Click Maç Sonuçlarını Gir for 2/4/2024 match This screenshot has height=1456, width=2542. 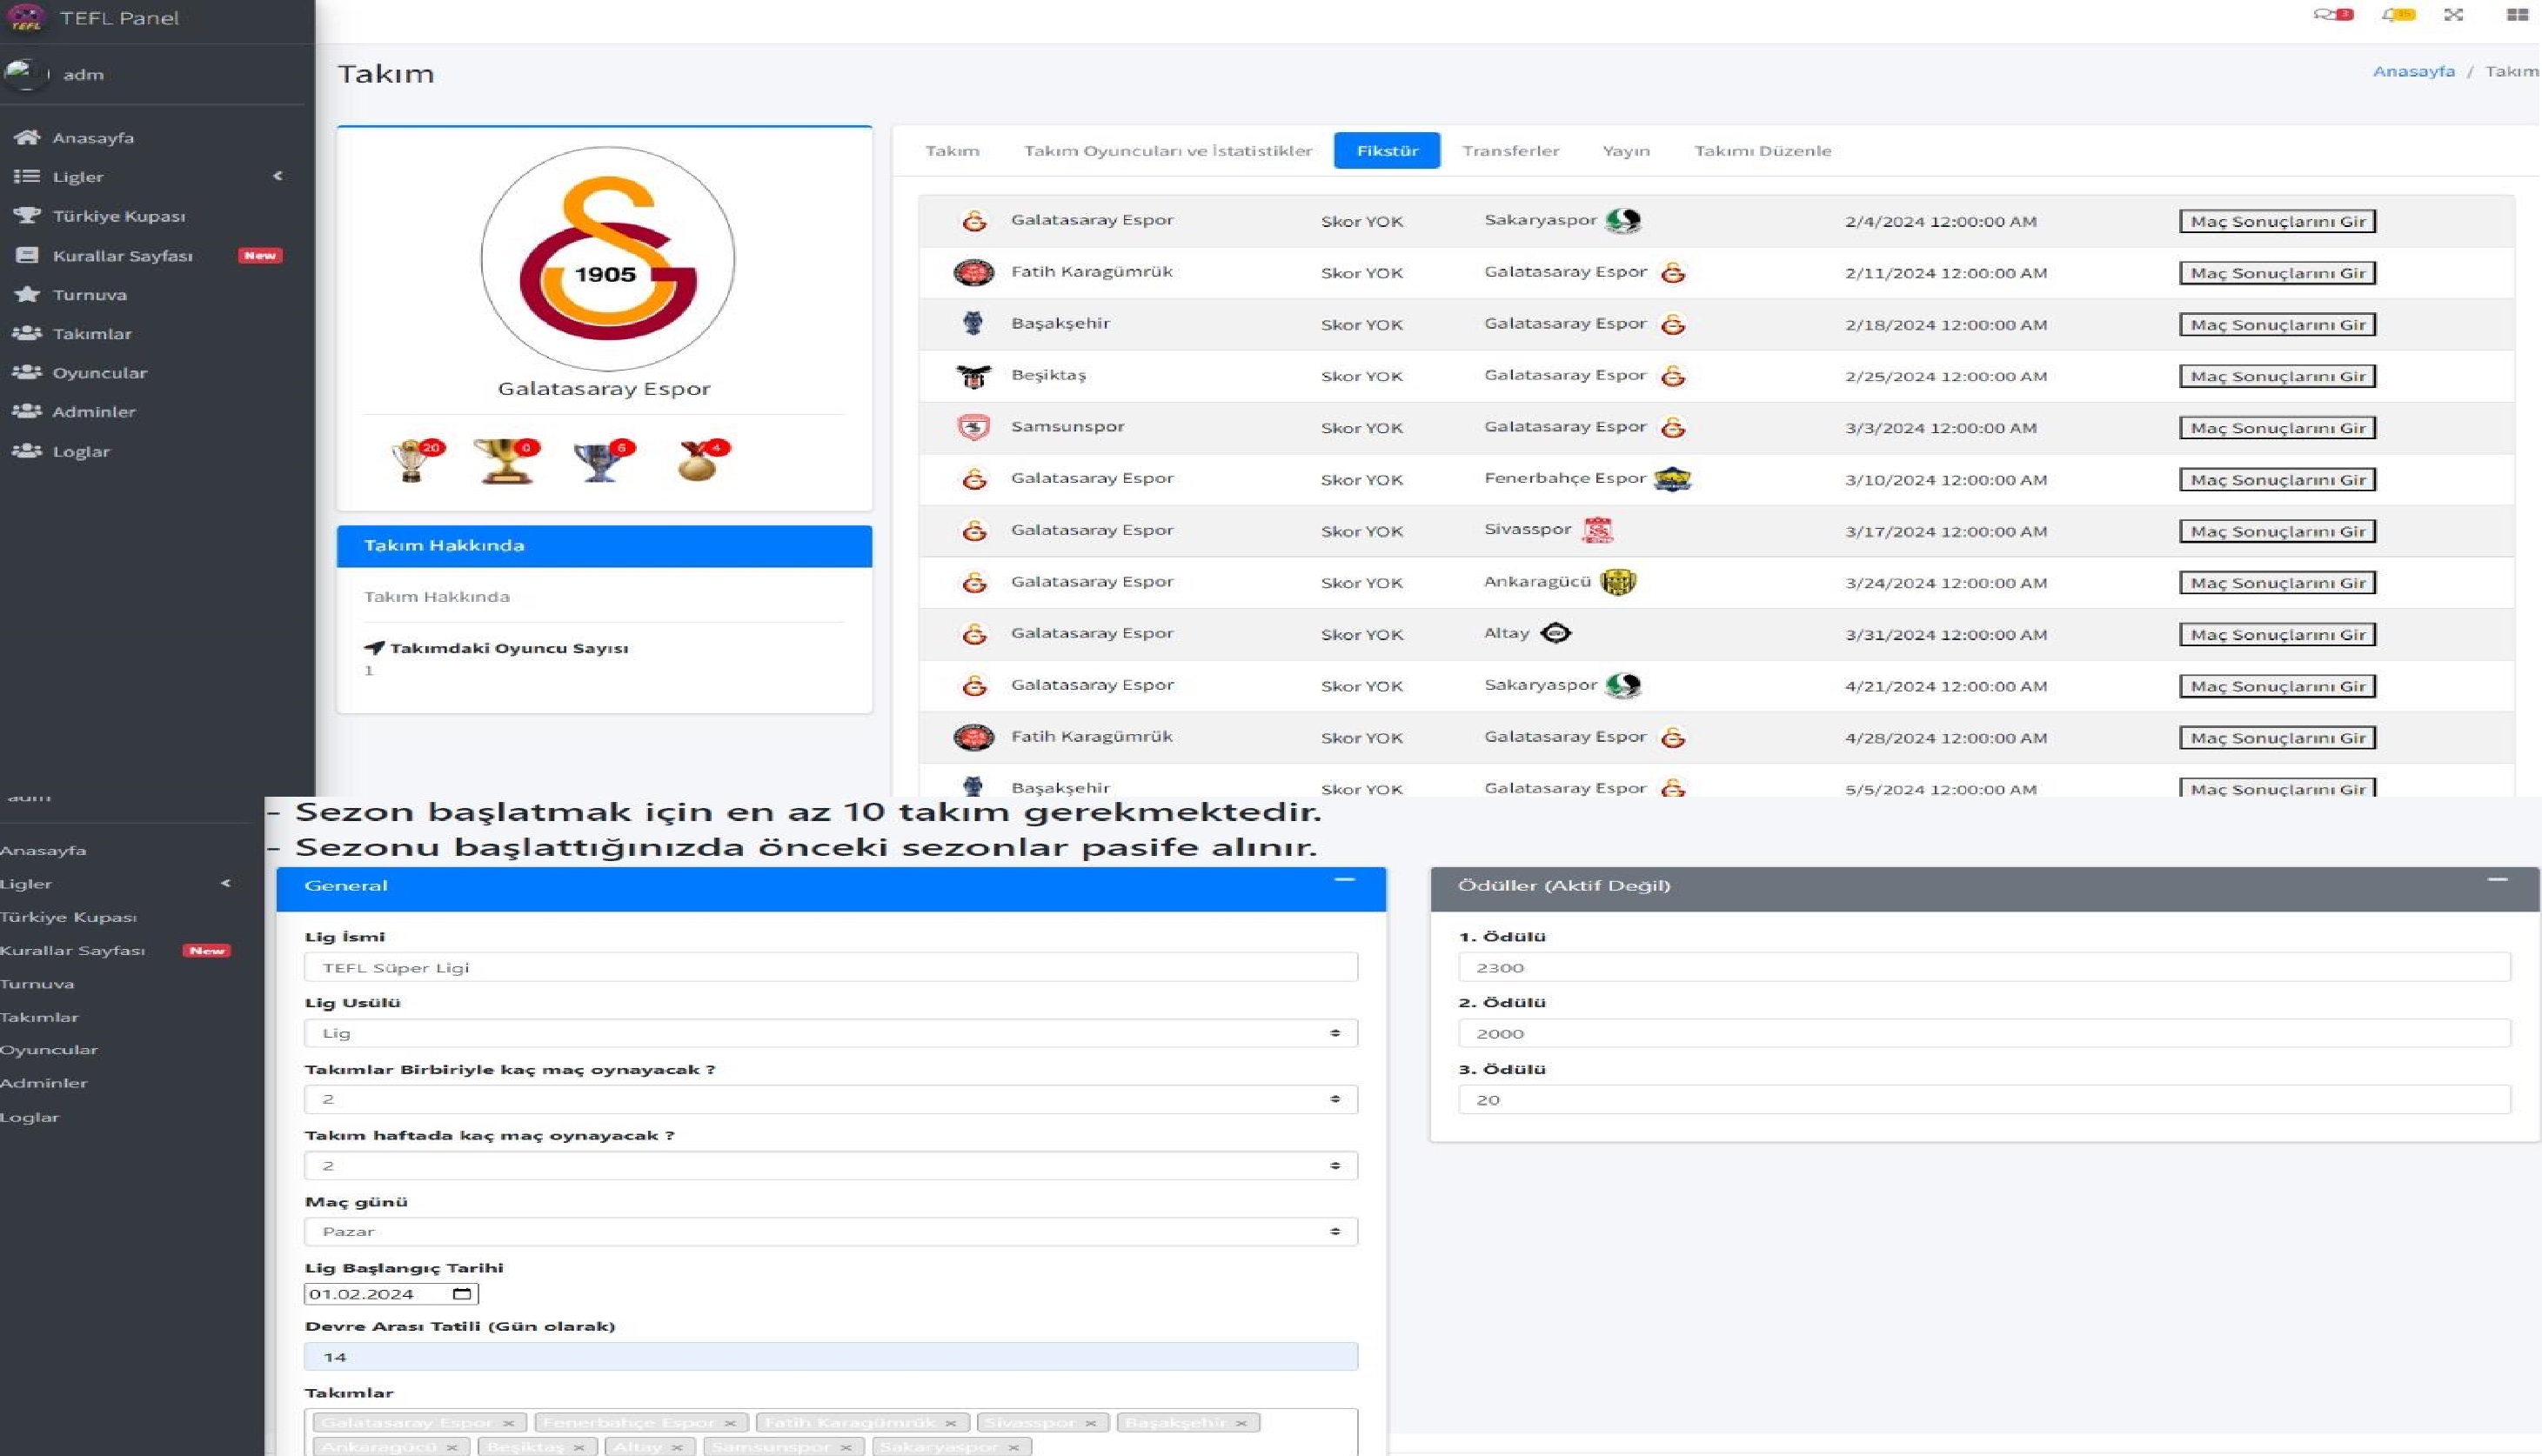tap(2277, 221)
